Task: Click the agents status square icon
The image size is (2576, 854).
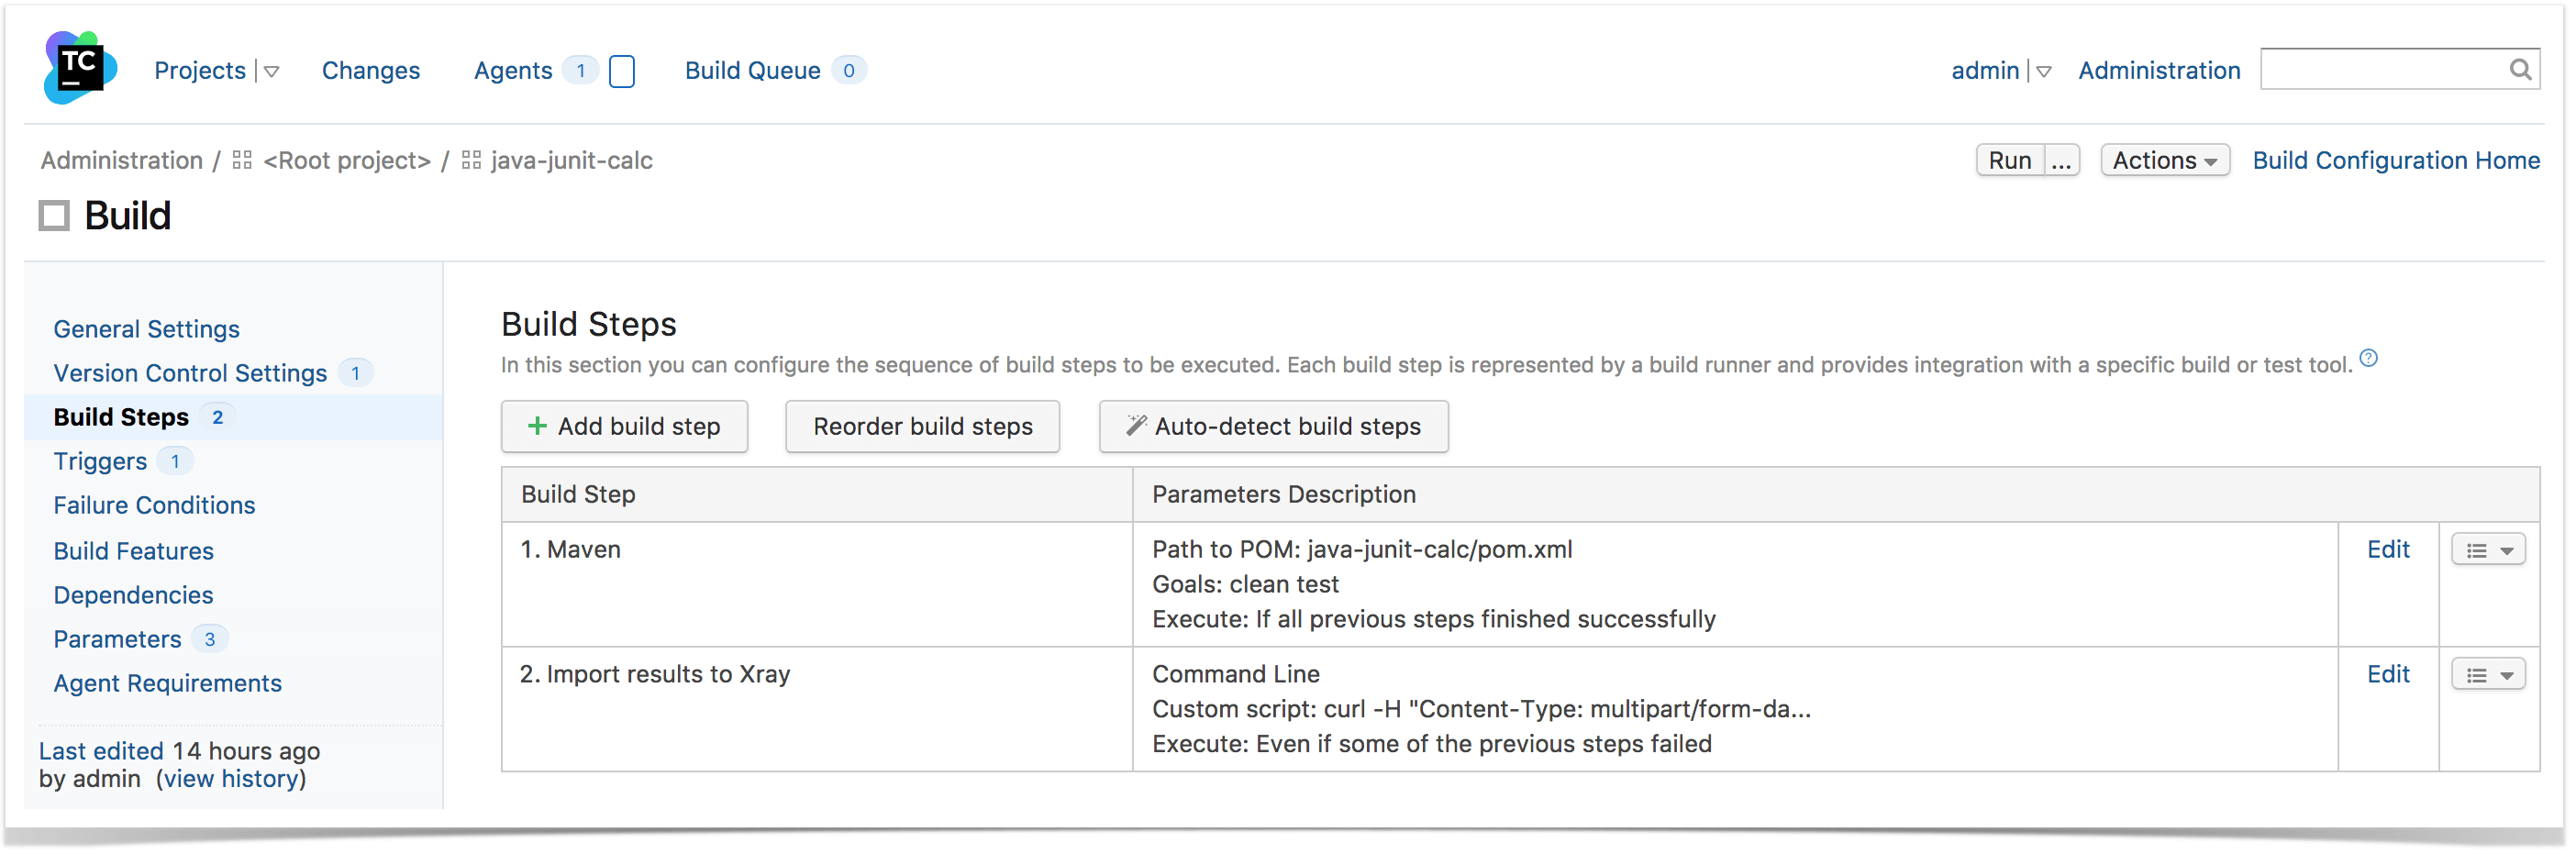Action: point(622,72)
